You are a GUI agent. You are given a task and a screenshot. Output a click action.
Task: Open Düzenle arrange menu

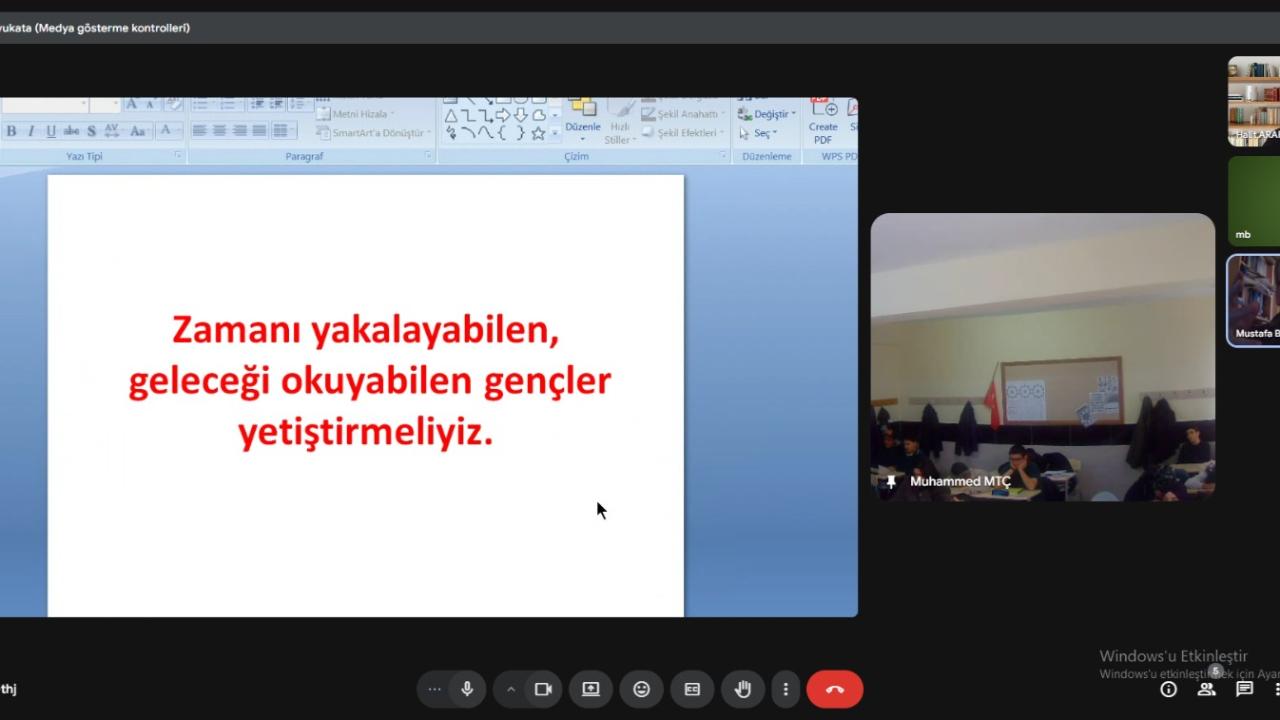[x=583, y=121]
